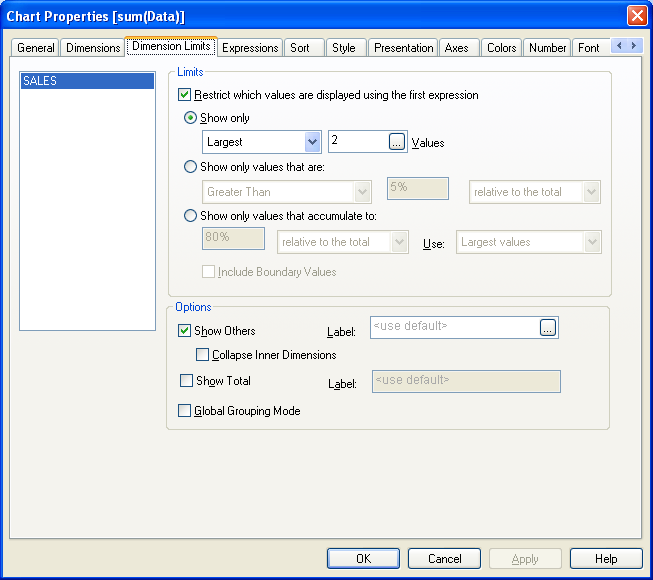The height and width of the screenshot is (580, 653).
Task: Open the Show Others label expression editor
Action: [547, 327]
